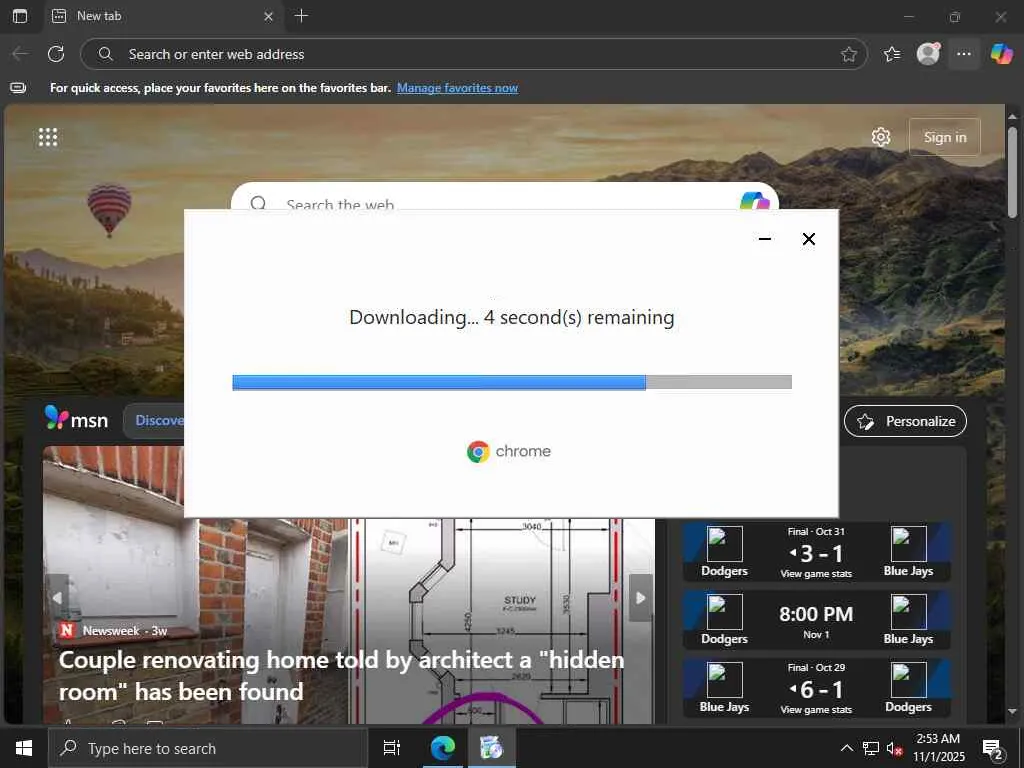Click the Chrome download progress bar
Screen dimensions: 1024x768
[512, 382]
